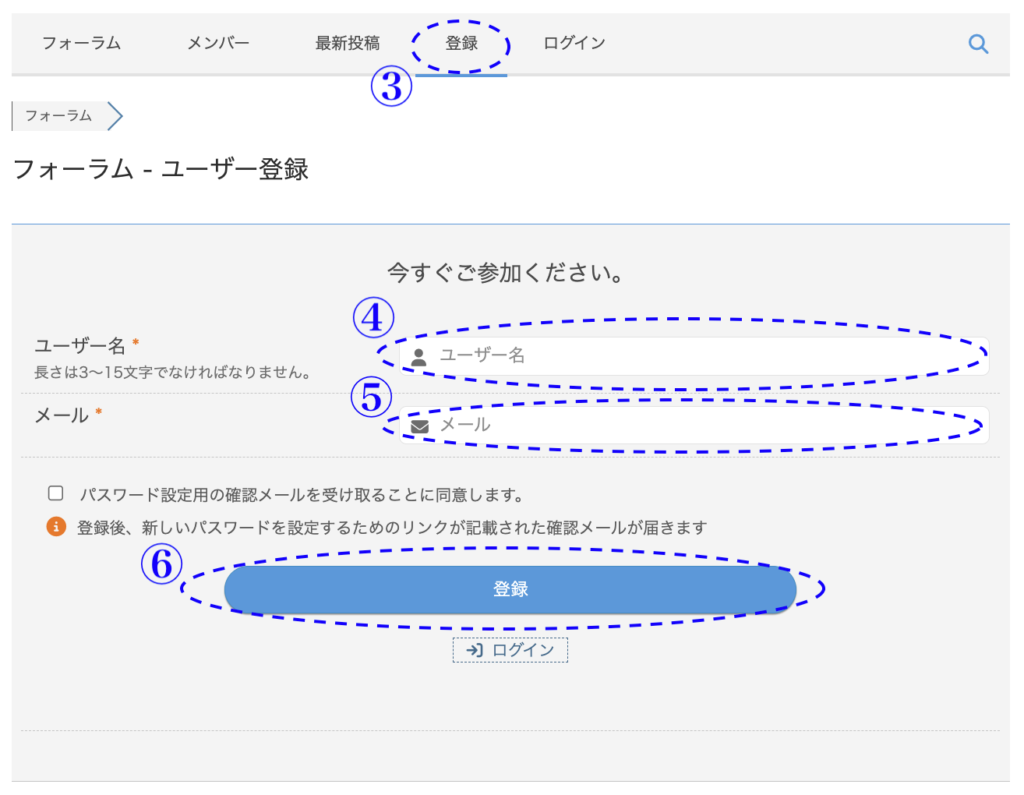Click the breadcrumb chevron arrow after フォーラム
This screenshot has width=1024, height=795.
114,116
